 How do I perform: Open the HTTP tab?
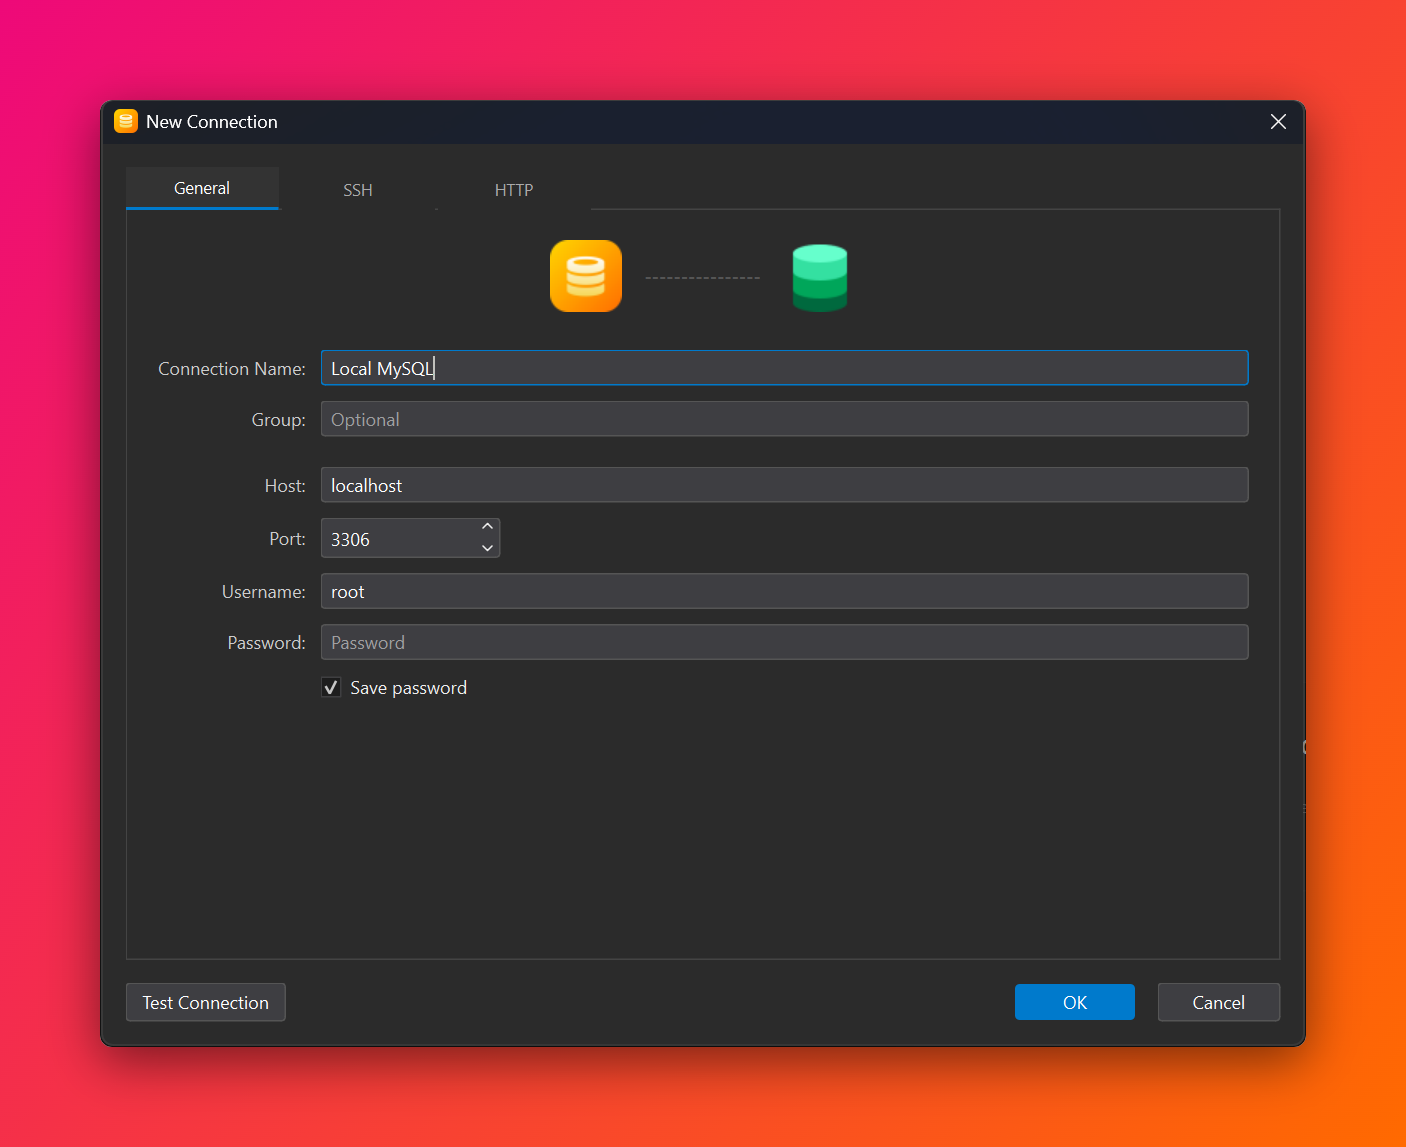pos(514,190)
